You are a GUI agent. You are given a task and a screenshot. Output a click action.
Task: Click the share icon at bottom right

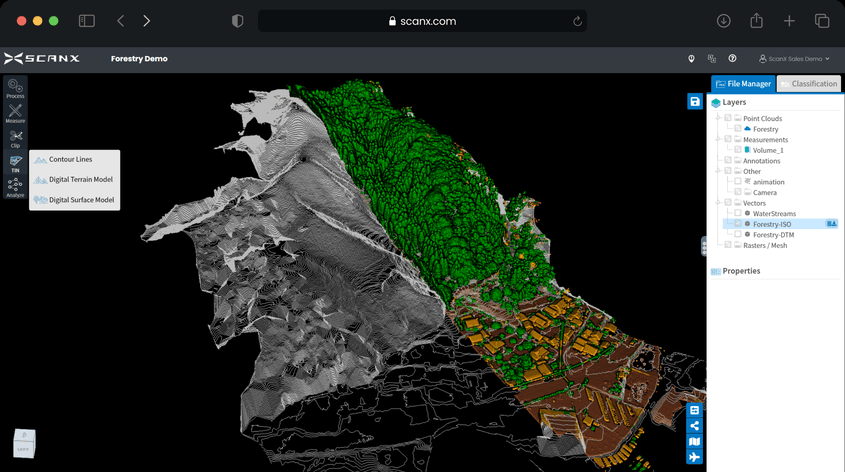click(x=694, y=426)
